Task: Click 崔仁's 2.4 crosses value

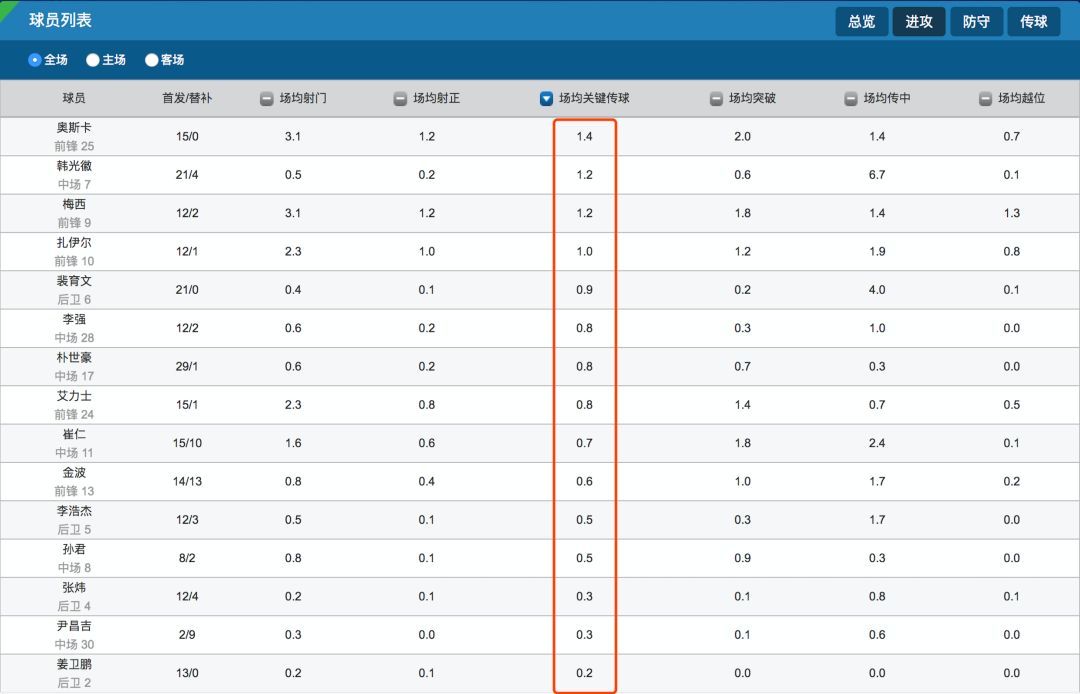Action: tap(877, 443)
